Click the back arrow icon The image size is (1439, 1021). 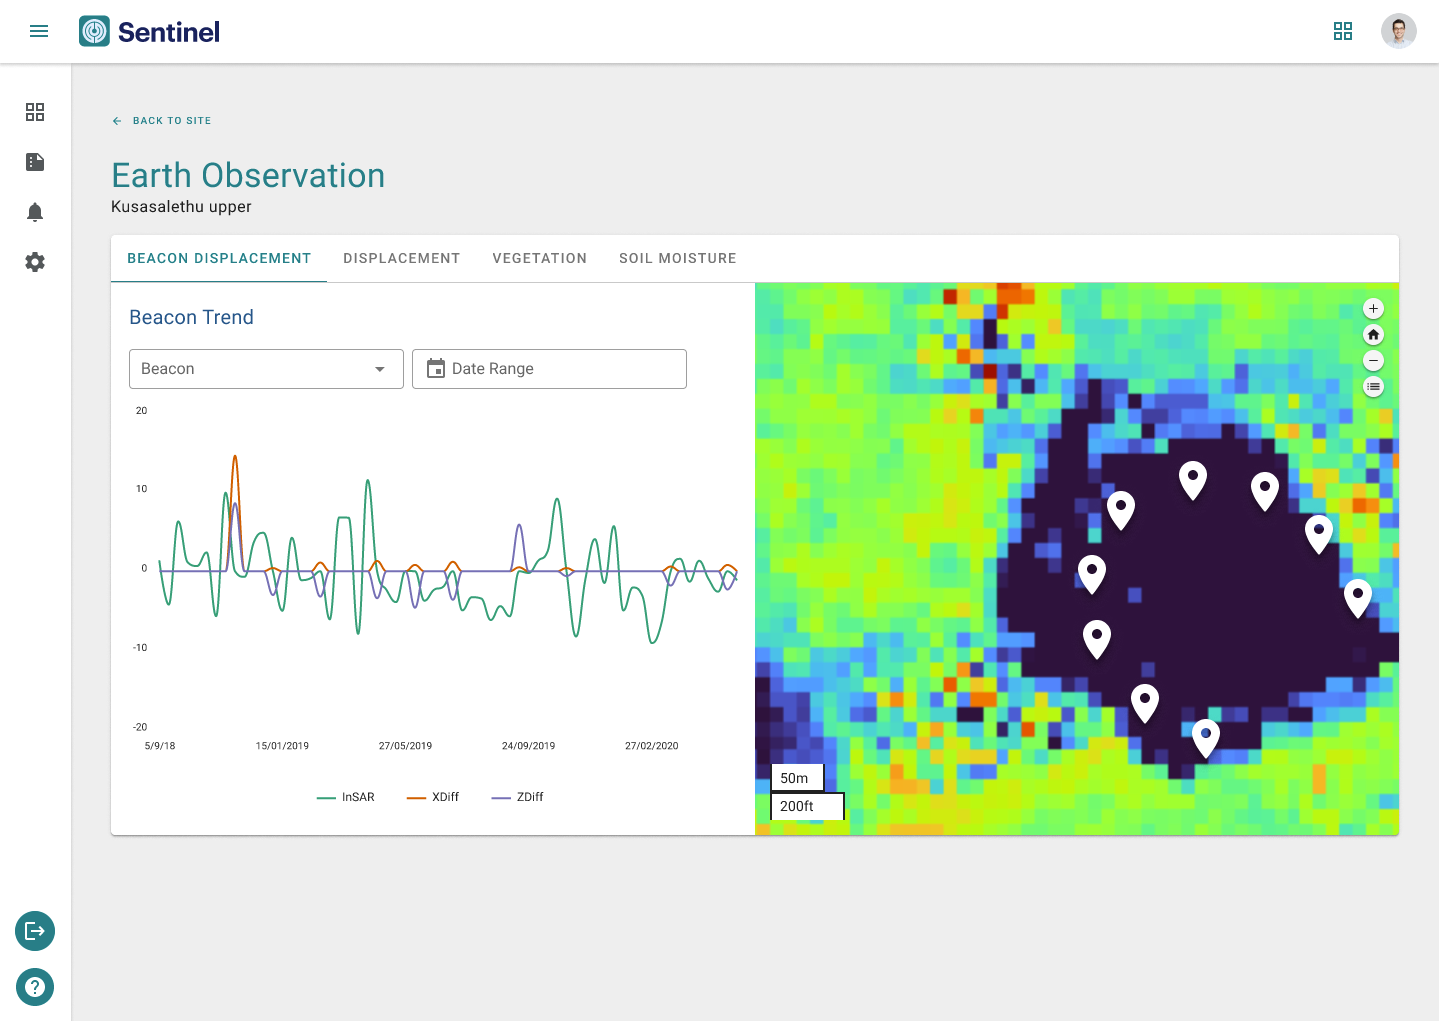[x=117, y=121]
